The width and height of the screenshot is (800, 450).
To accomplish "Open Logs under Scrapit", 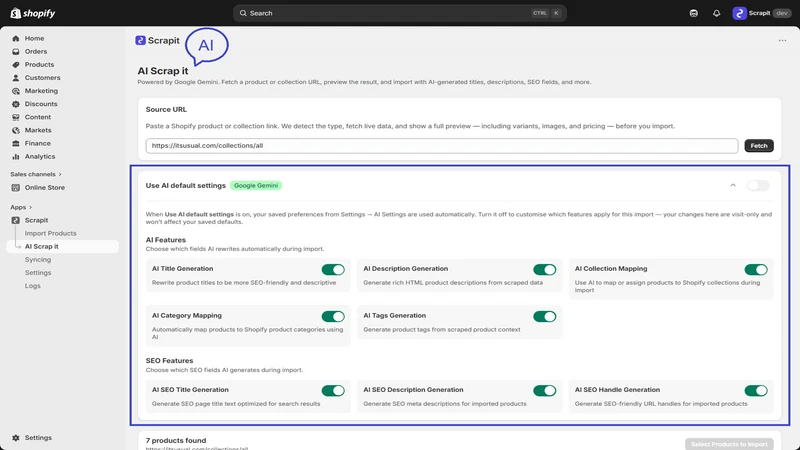I will point(33,286).
